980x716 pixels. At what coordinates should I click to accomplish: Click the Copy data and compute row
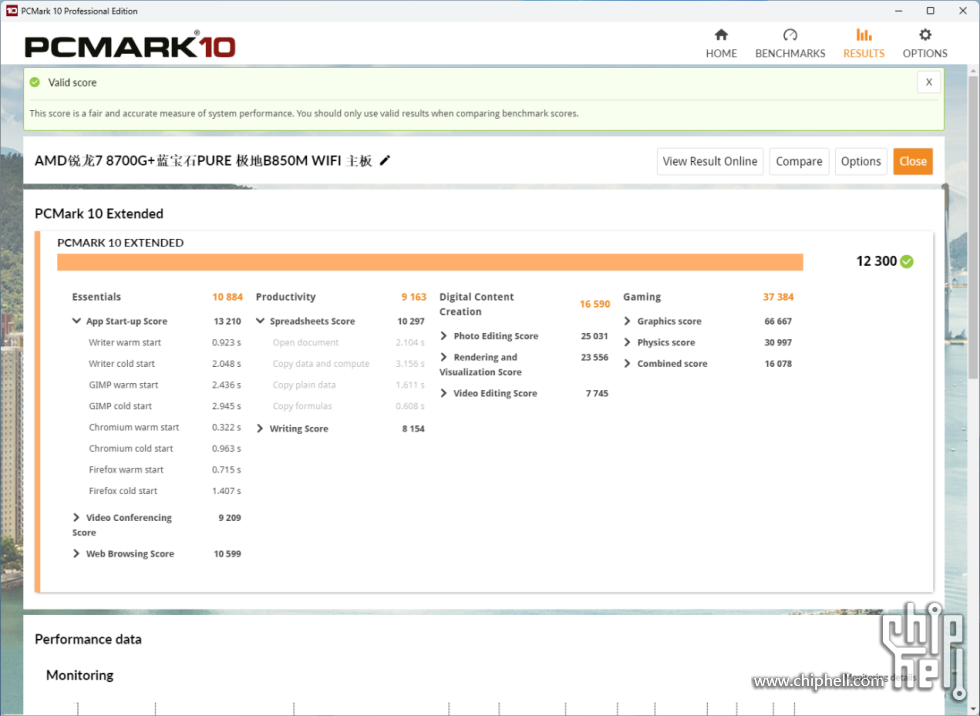click(349, 364)
